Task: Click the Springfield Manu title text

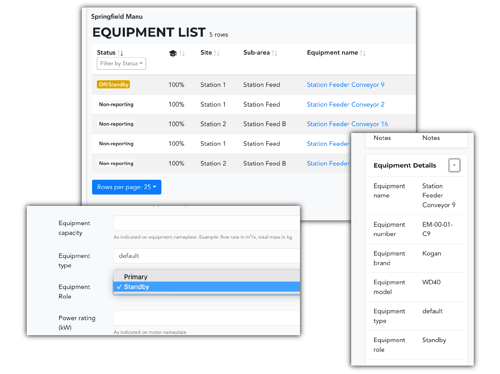Action: pyautogui.click(x=117, y=16)
